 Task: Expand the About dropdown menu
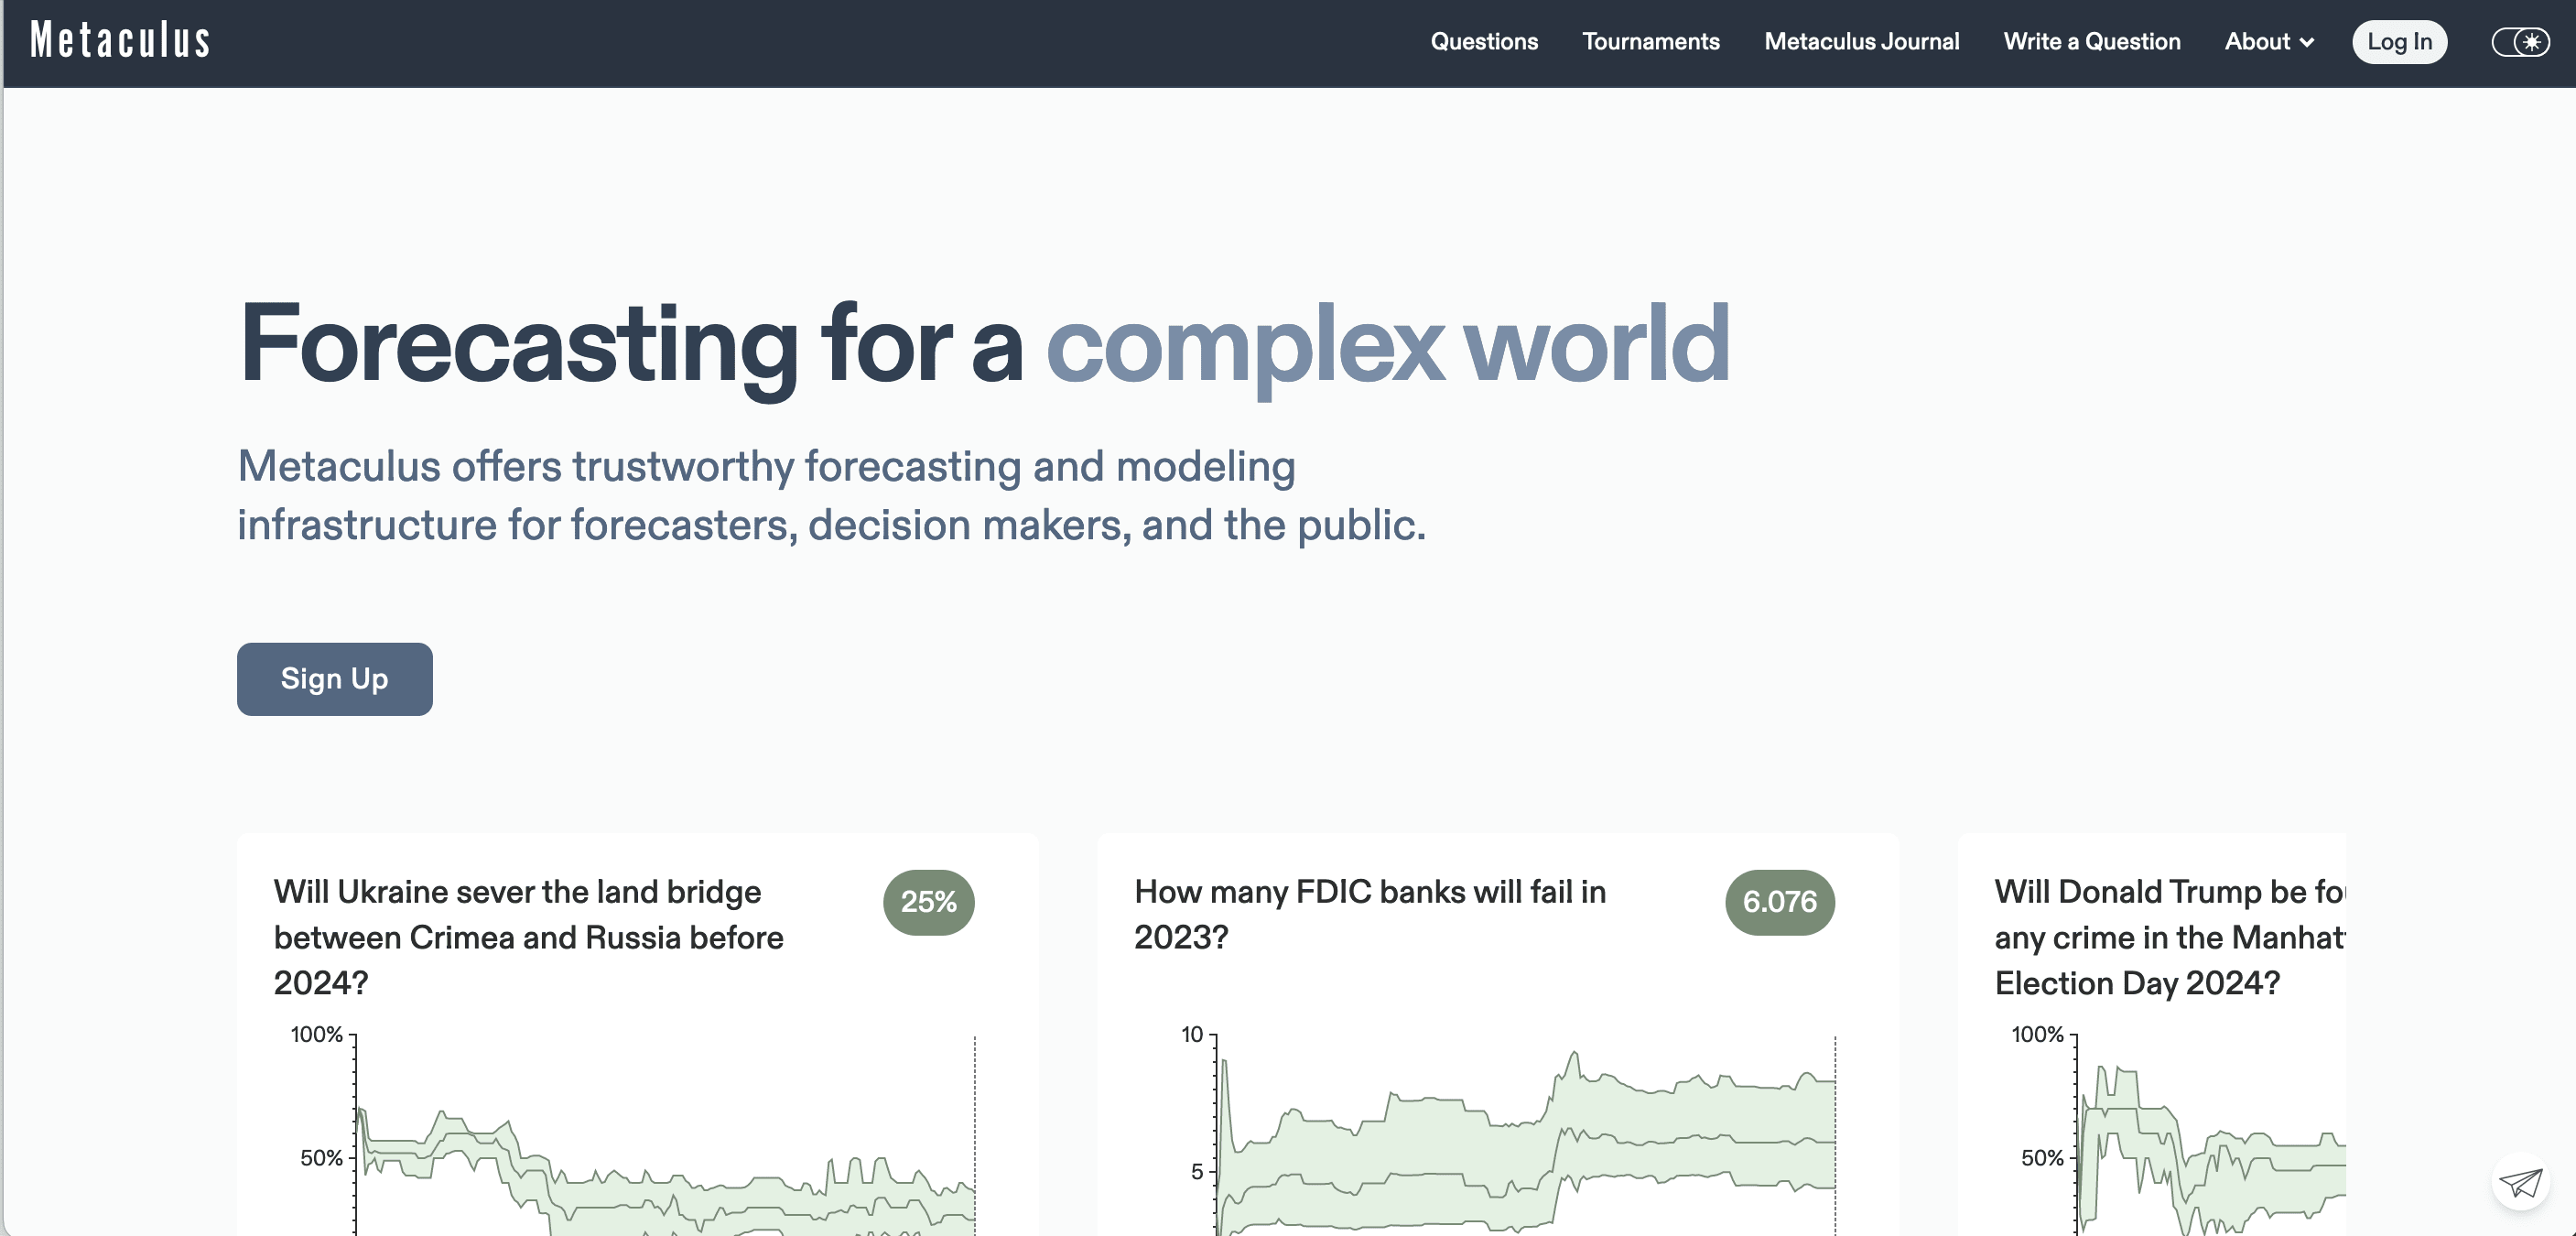2257,42
